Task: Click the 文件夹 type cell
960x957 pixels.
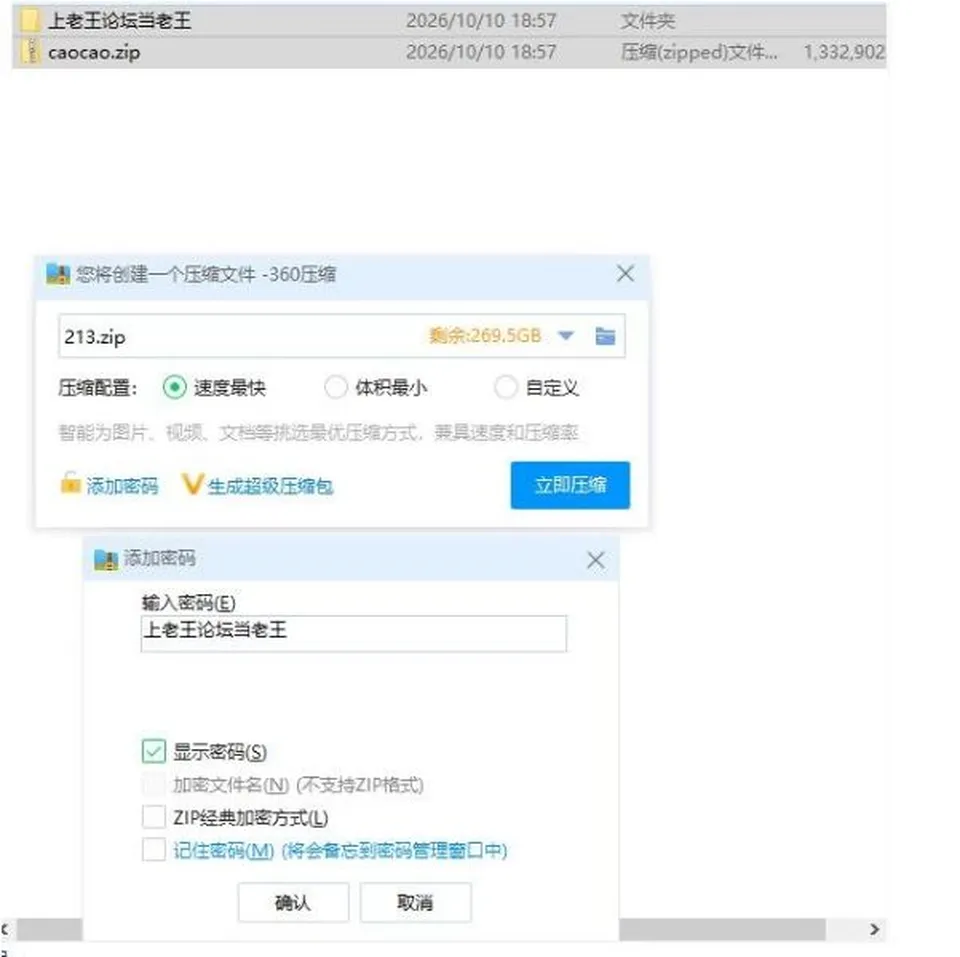Action: tap(648, 21)
